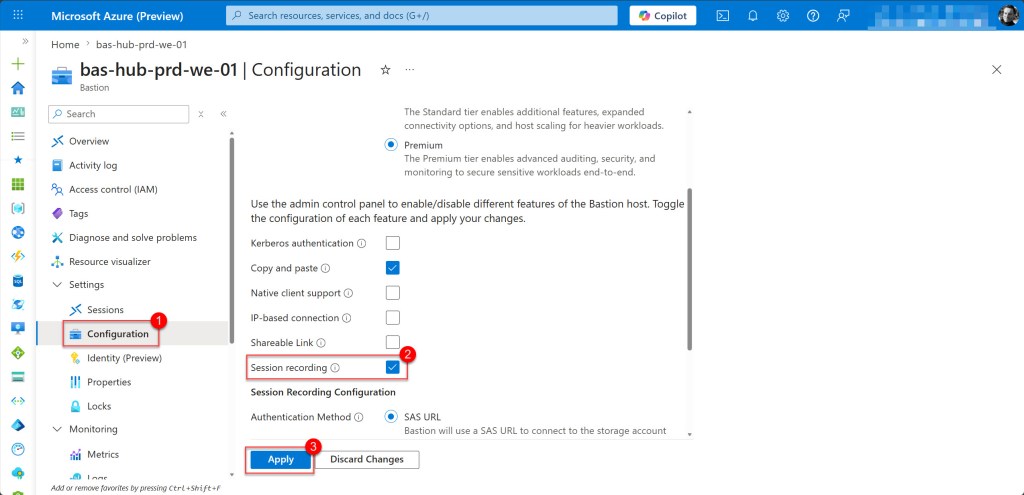Show info tooltip for Session recording
This screenshot has width=1024, height=495.
coord(335,368)
